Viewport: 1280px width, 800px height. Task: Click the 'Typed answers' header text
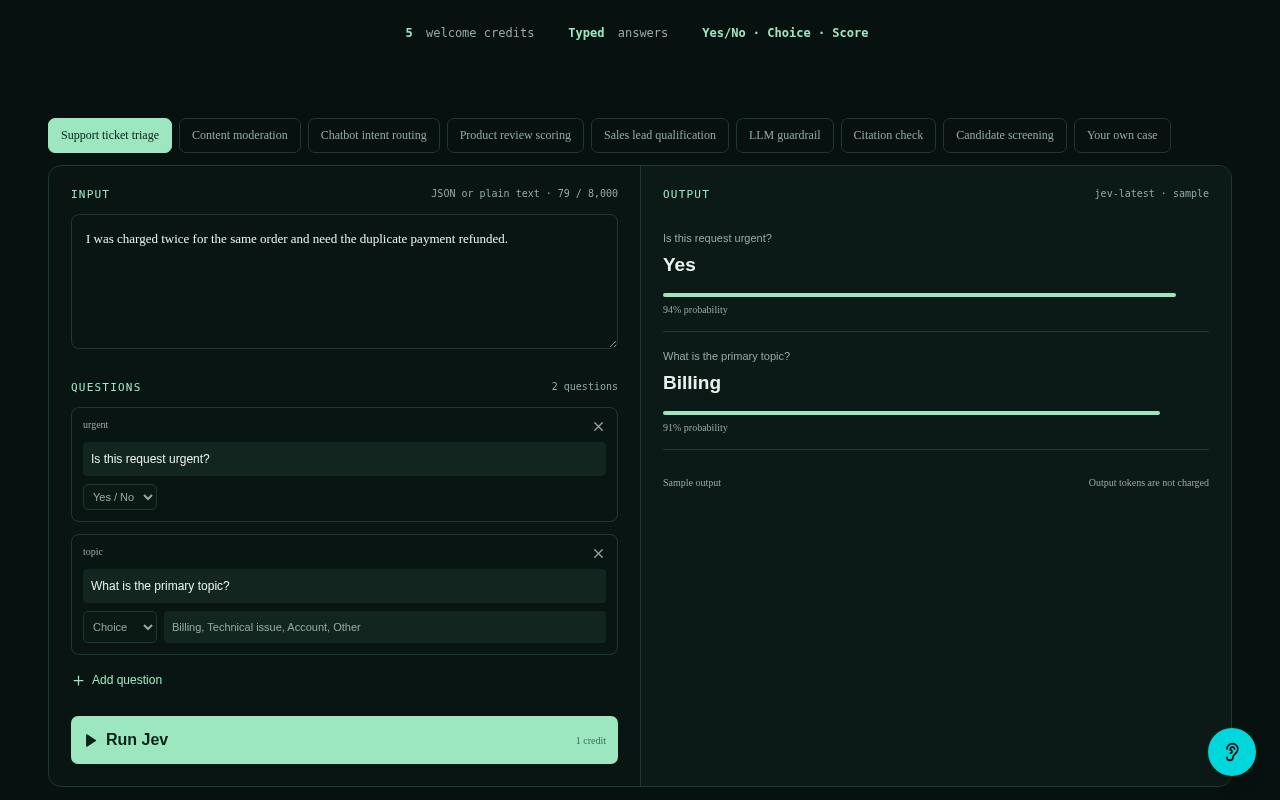pos(618,33)
